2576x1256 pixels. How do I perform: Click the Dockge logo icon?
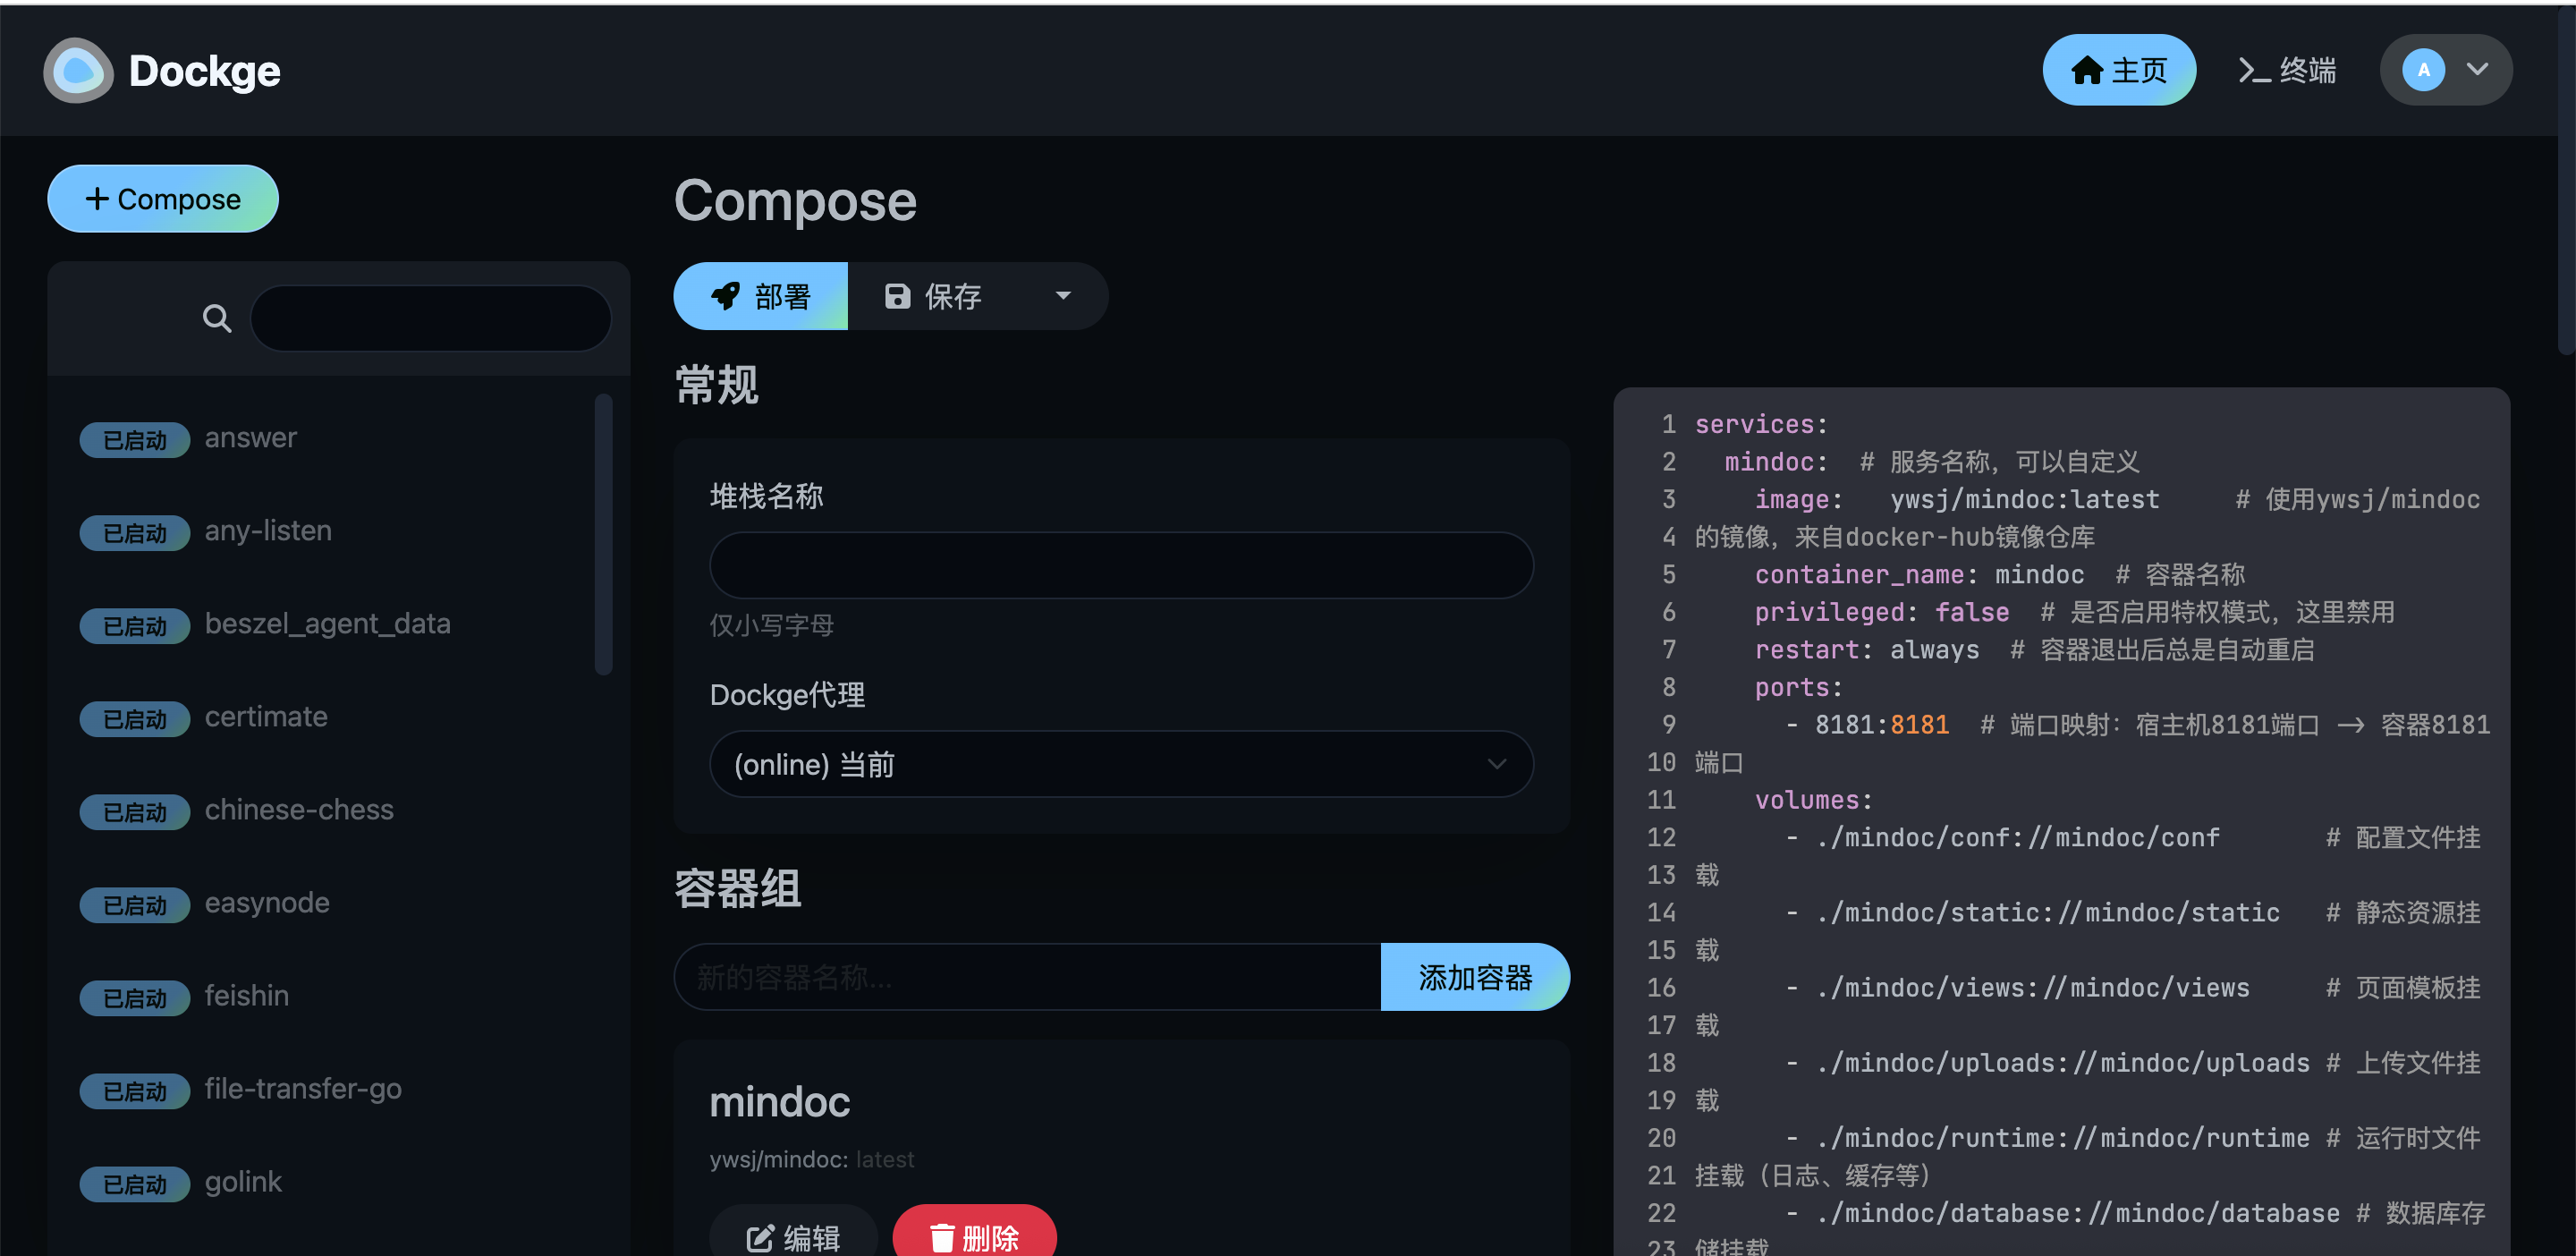click(x=78, y=70)
